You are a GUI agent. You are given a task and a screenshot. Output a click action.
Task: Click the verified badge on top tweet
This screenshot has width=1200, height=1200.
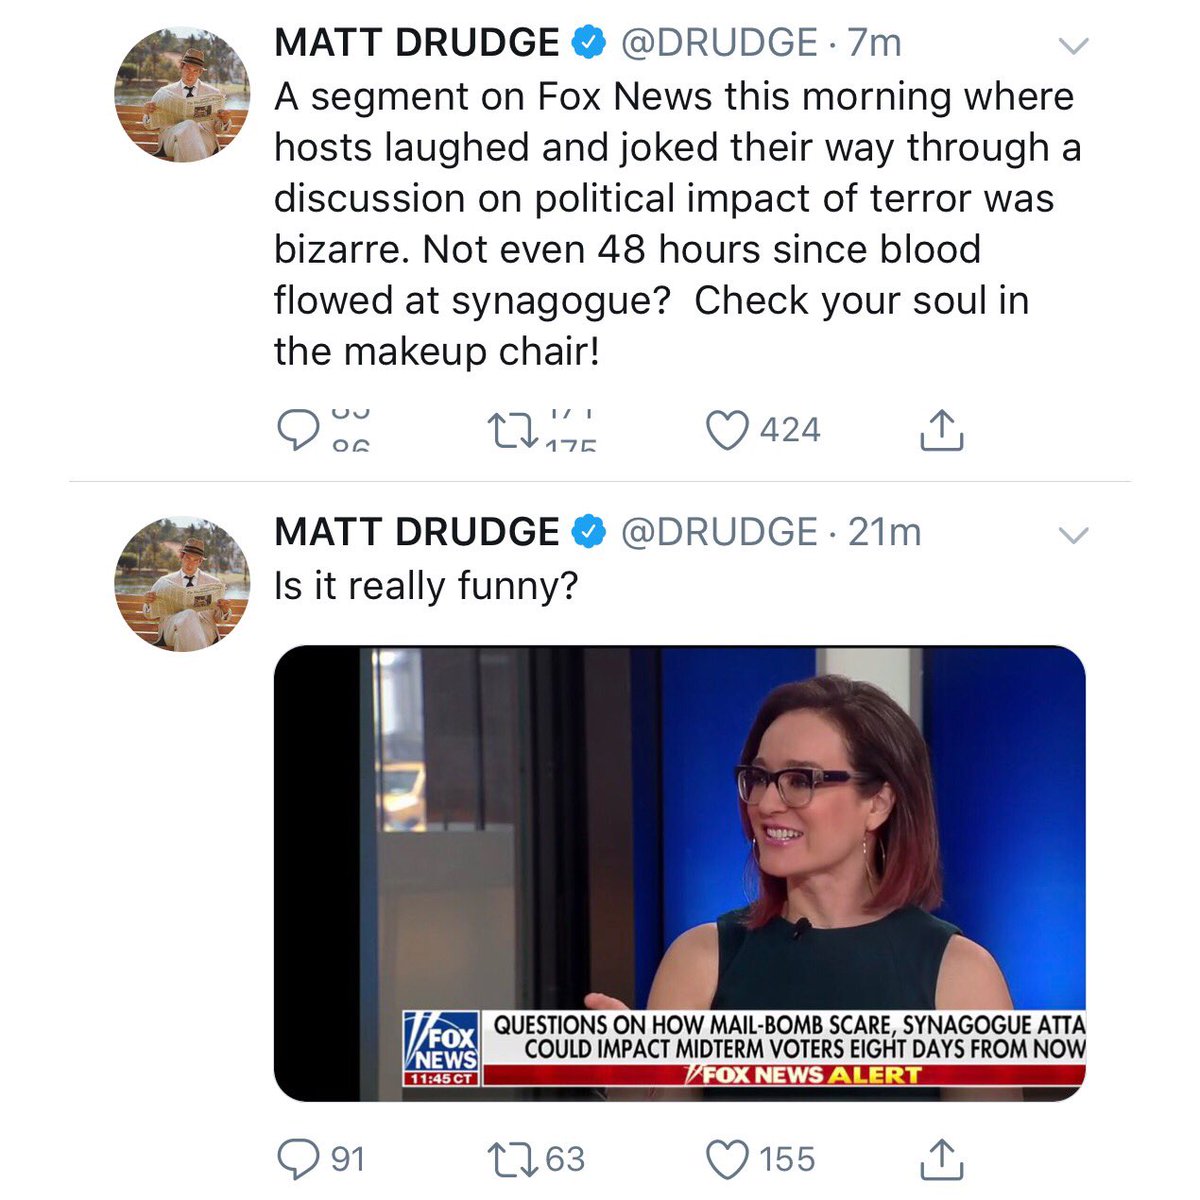[589, 42]
